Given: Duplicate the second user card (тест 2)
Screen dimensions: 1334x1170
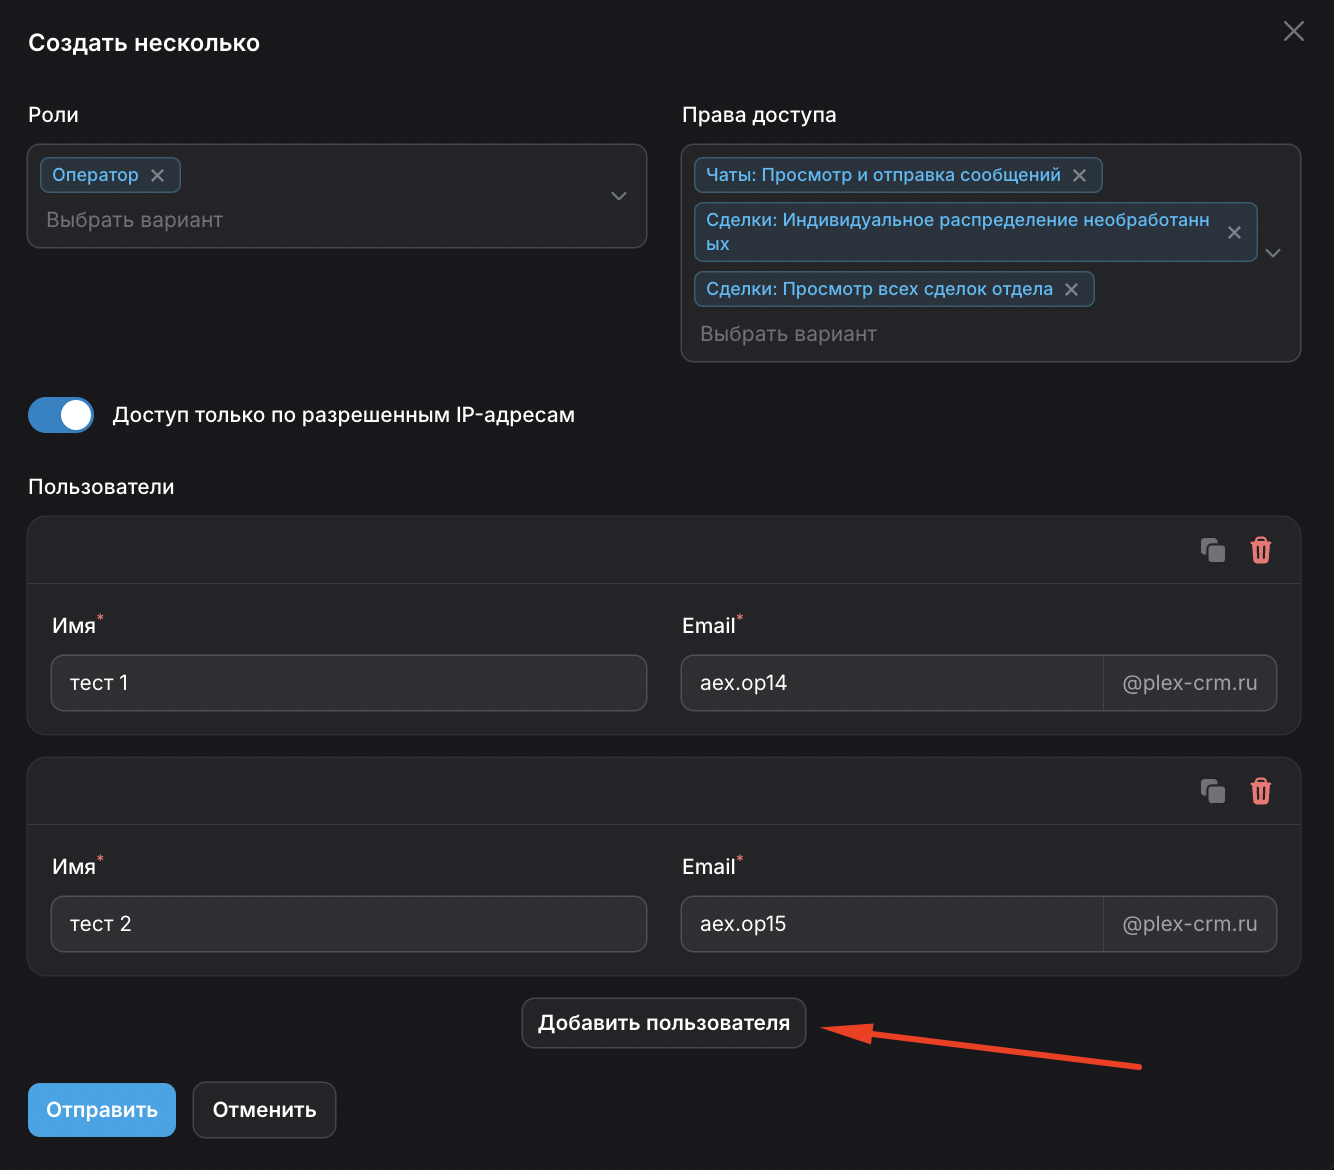Looking at the screenshot, I should (1213, 791).
